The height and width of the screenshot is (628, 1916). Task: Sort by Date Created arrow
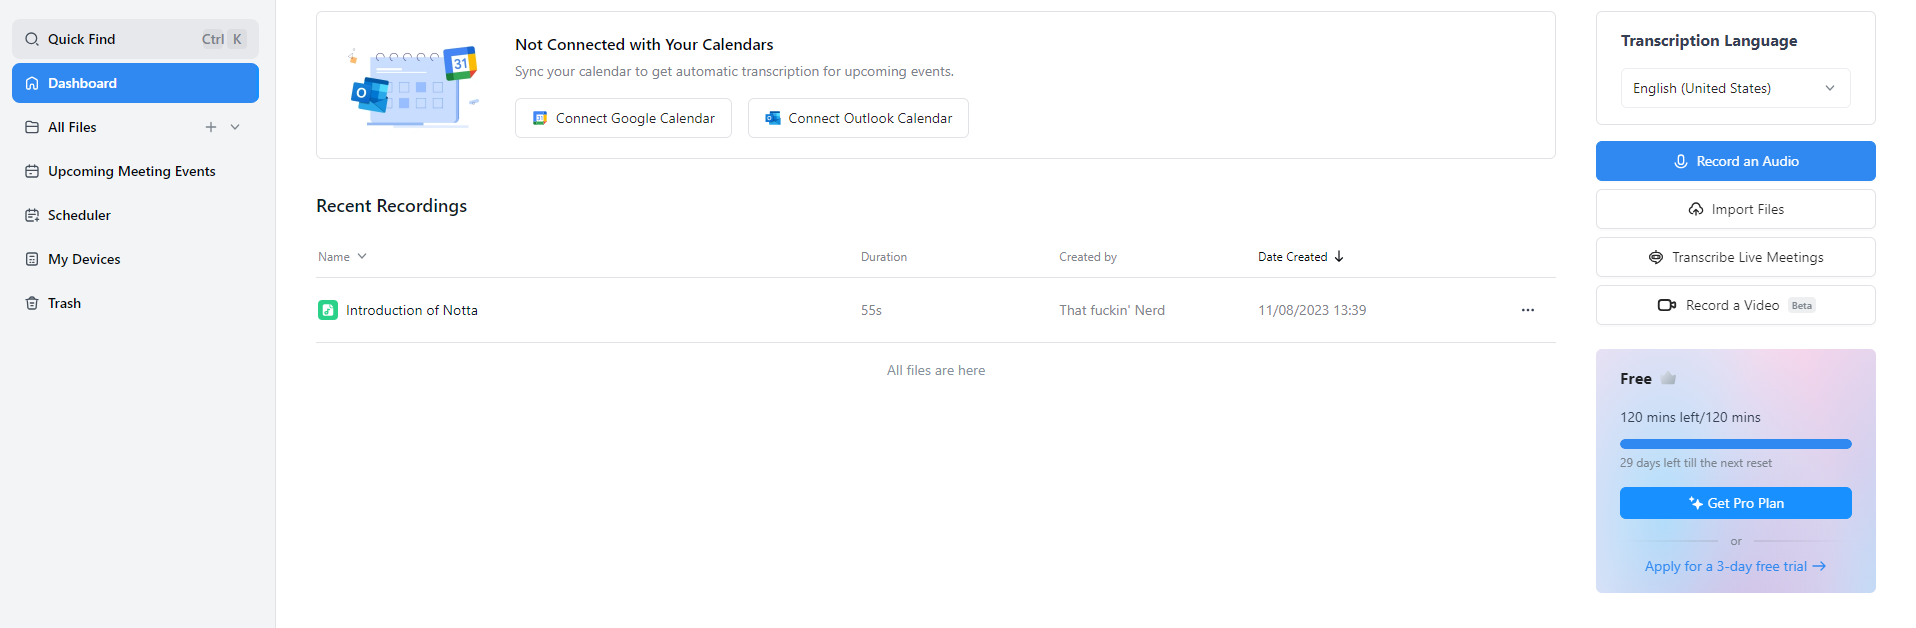1339,257
